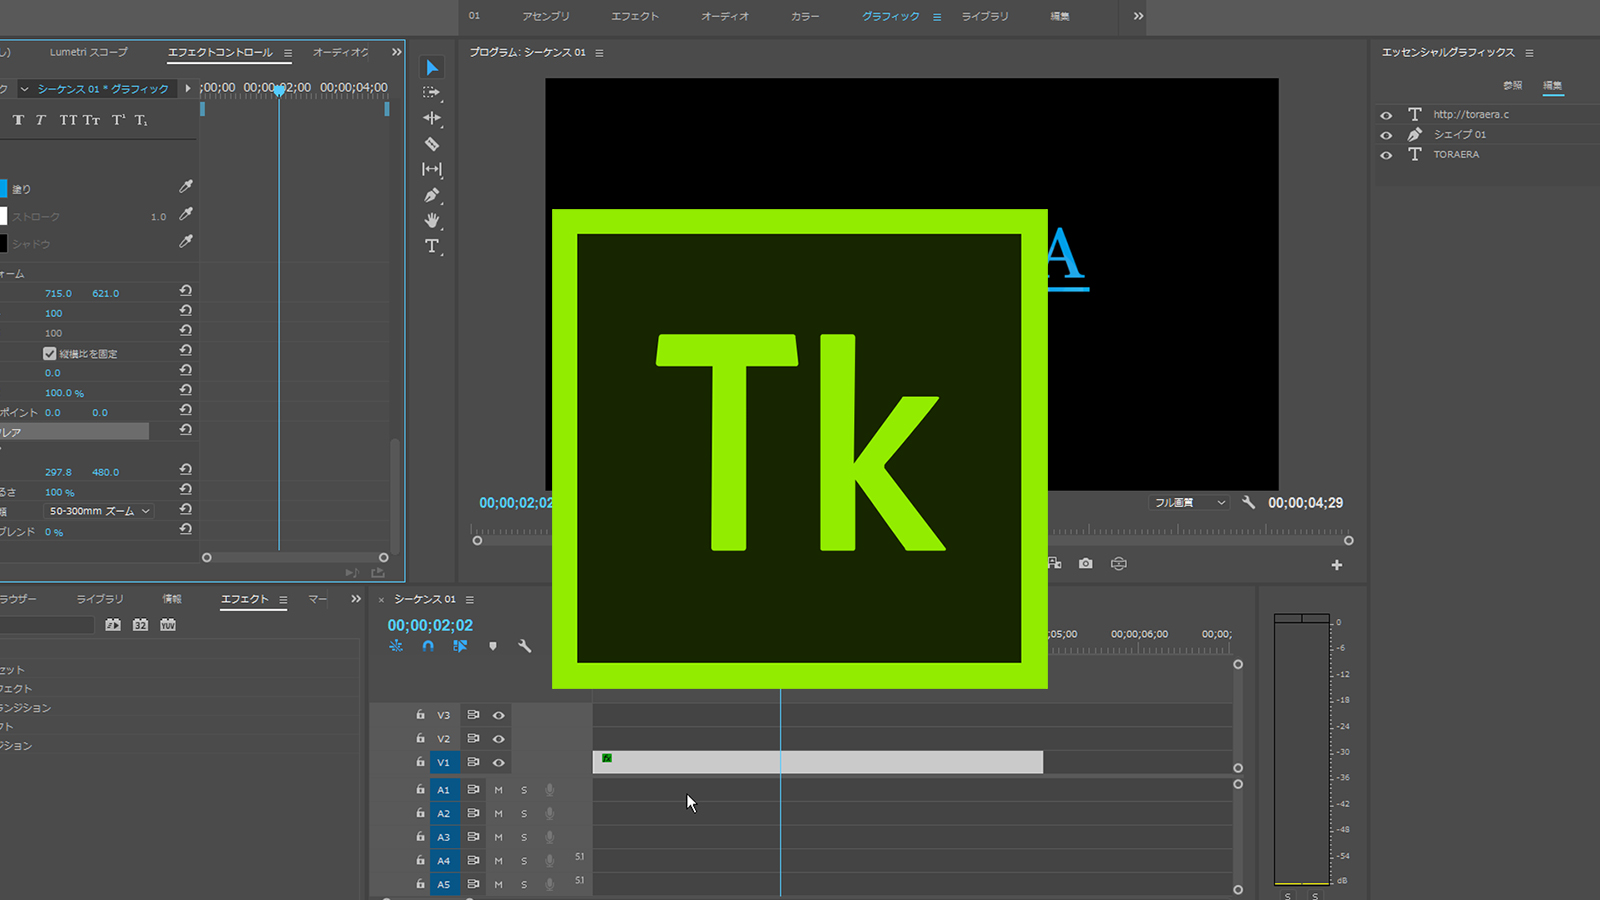
Task: Toggle lock on track V1
Action: [421, 762]
